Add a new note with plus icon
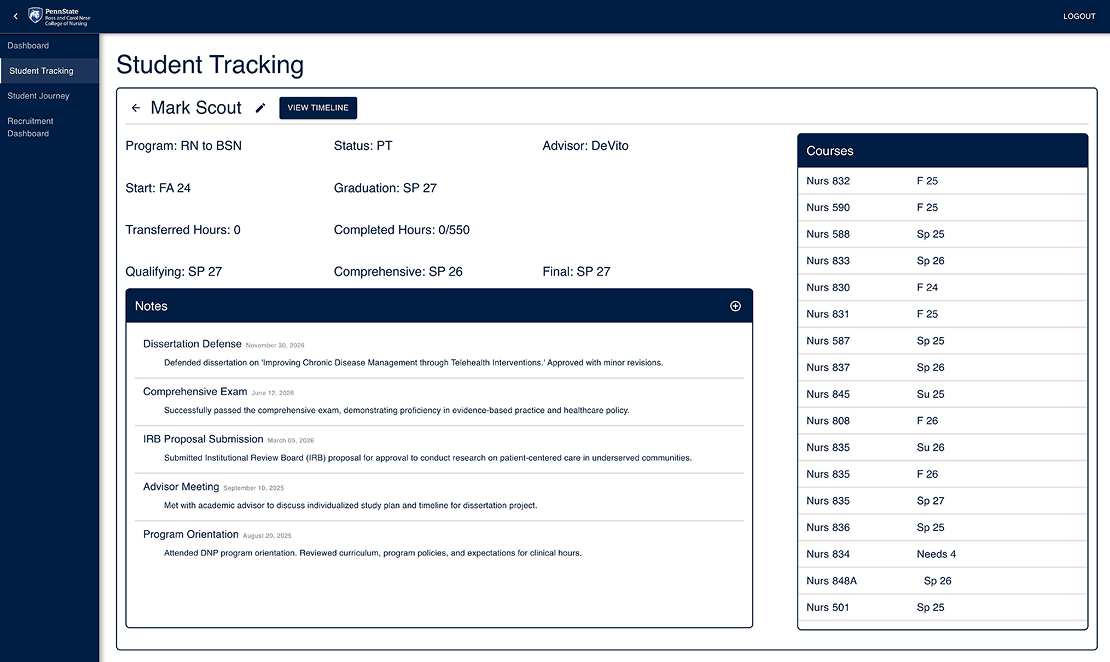This screenshot has width=1110, height=662. tap(735, 306)
